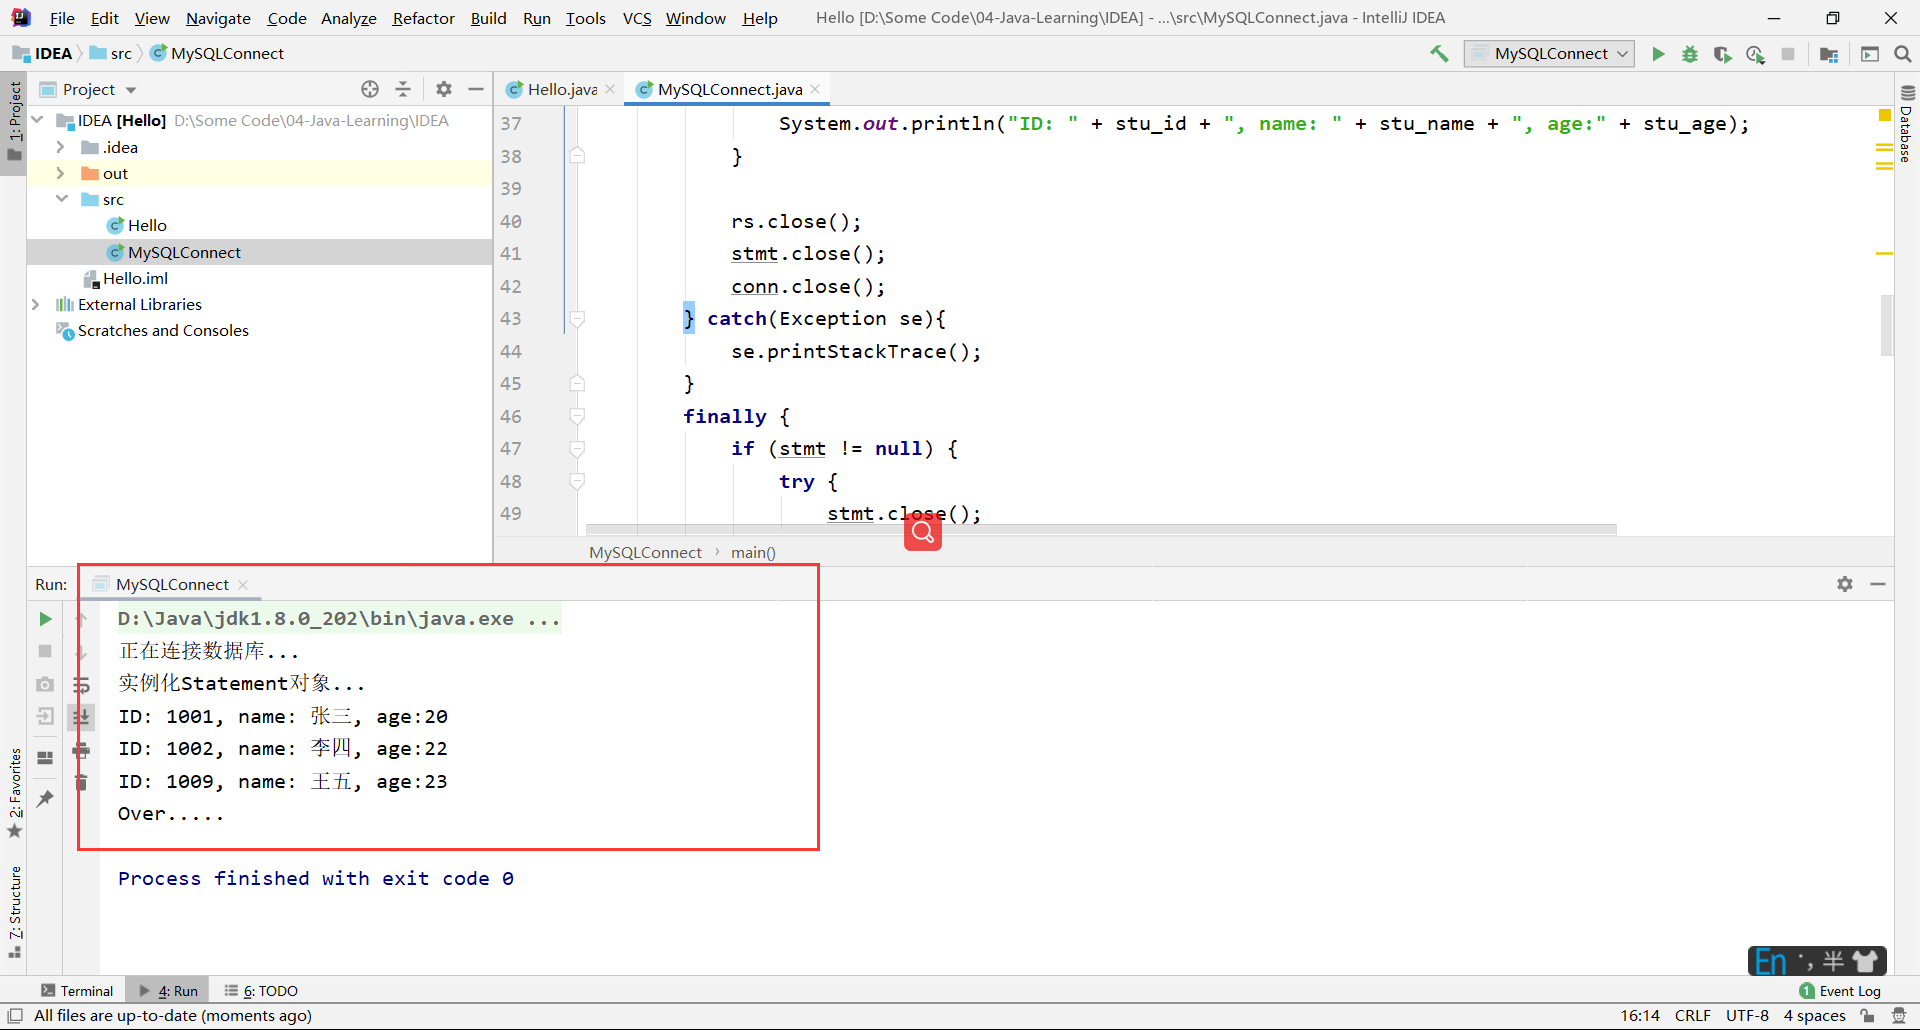1920x1030 pixels.
Task: Pin the Run tab
Action: coord(45,798)
